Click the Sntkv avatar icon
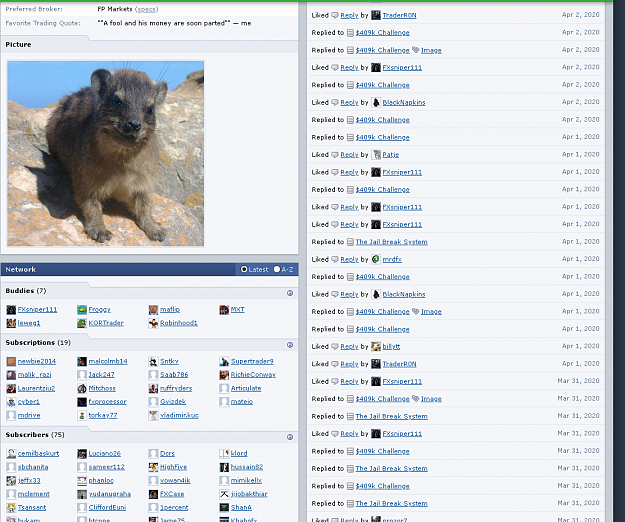Viewport: 625px width, 522px height. pos(153,361)
